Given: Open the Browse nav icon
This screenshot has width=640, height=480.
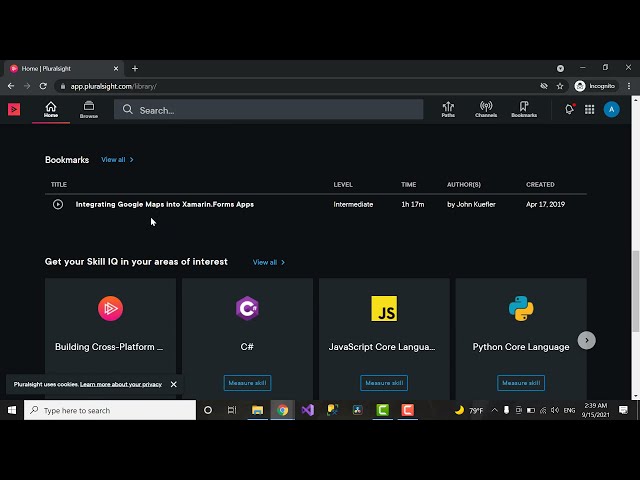Looking at the screenshot, I should coord(89,110).
